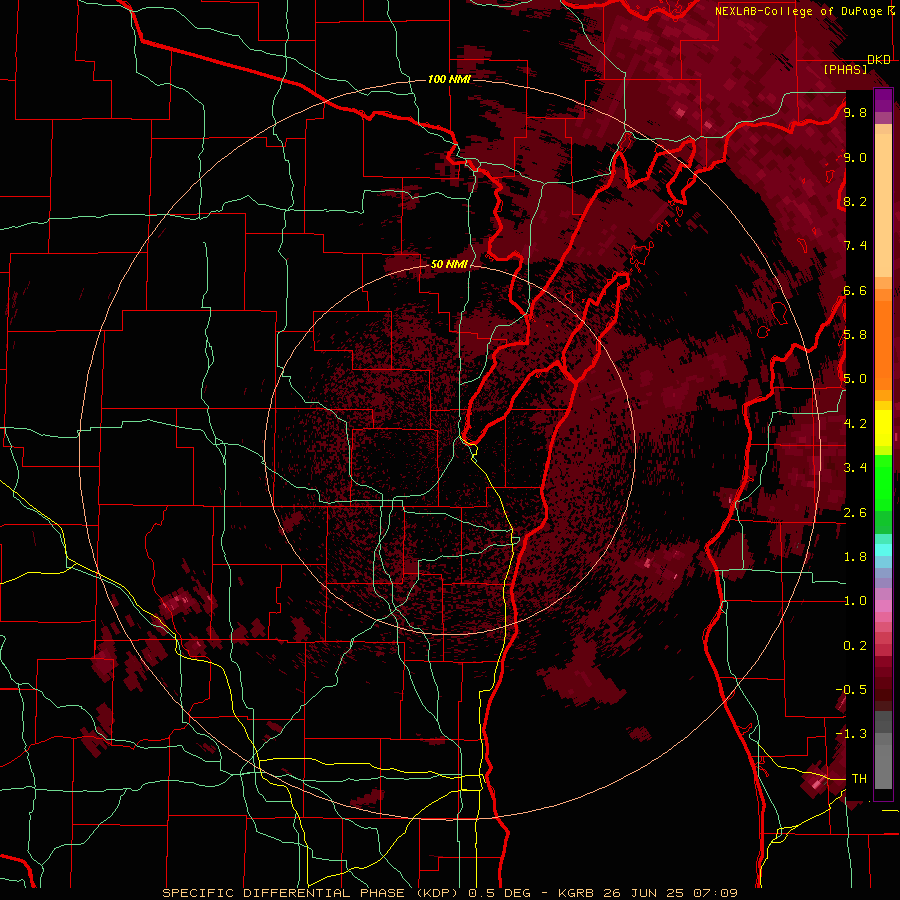This screenshot has width=900, height=900.
Task: Click the "50 NMI" range ring label
Action: coord(449,264)
